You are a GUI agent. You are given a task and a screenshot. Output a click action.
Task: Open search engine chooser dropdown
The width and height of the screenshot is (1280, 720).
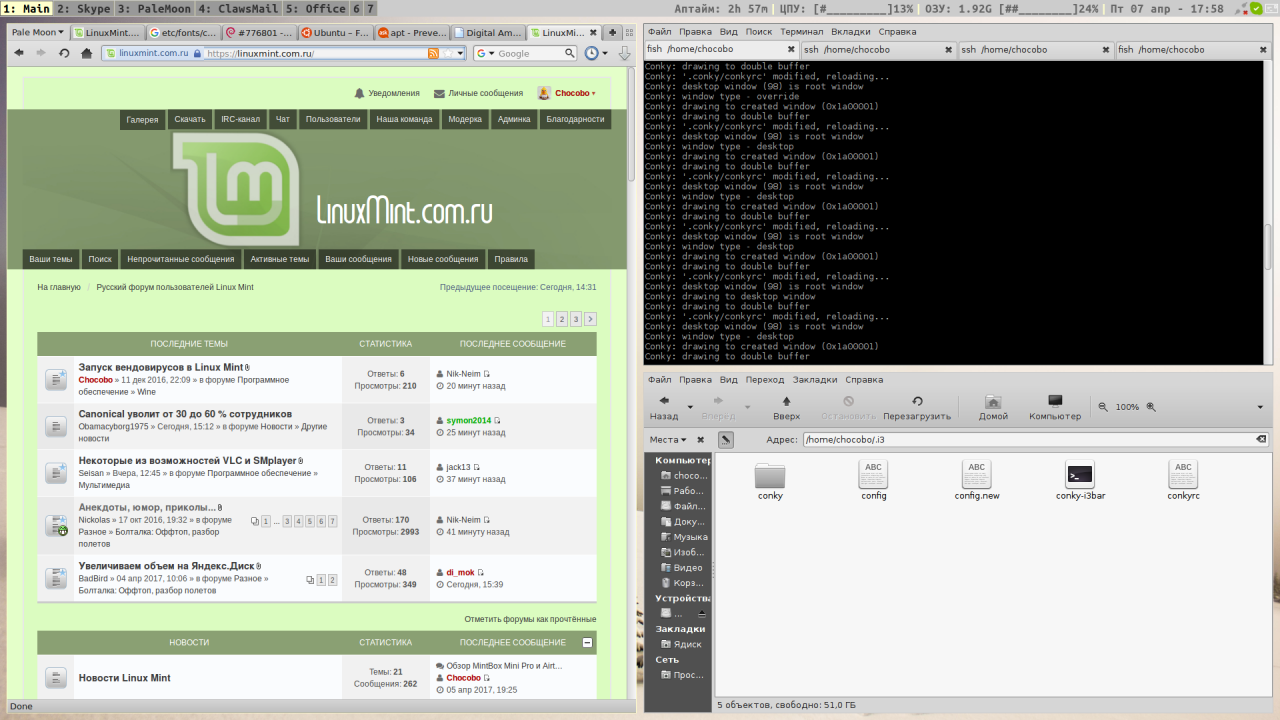(x=490, y=53)
